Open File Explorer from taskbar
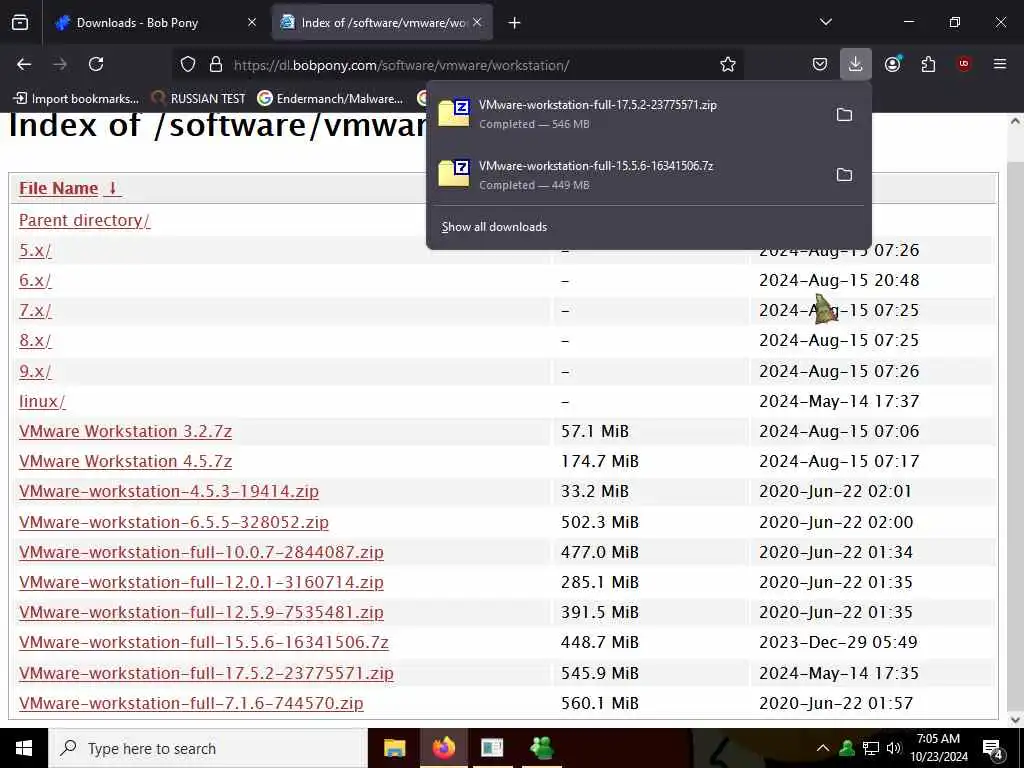This screenshot has width=1024, height=768. pyautogui.click(x=394, y=748)
